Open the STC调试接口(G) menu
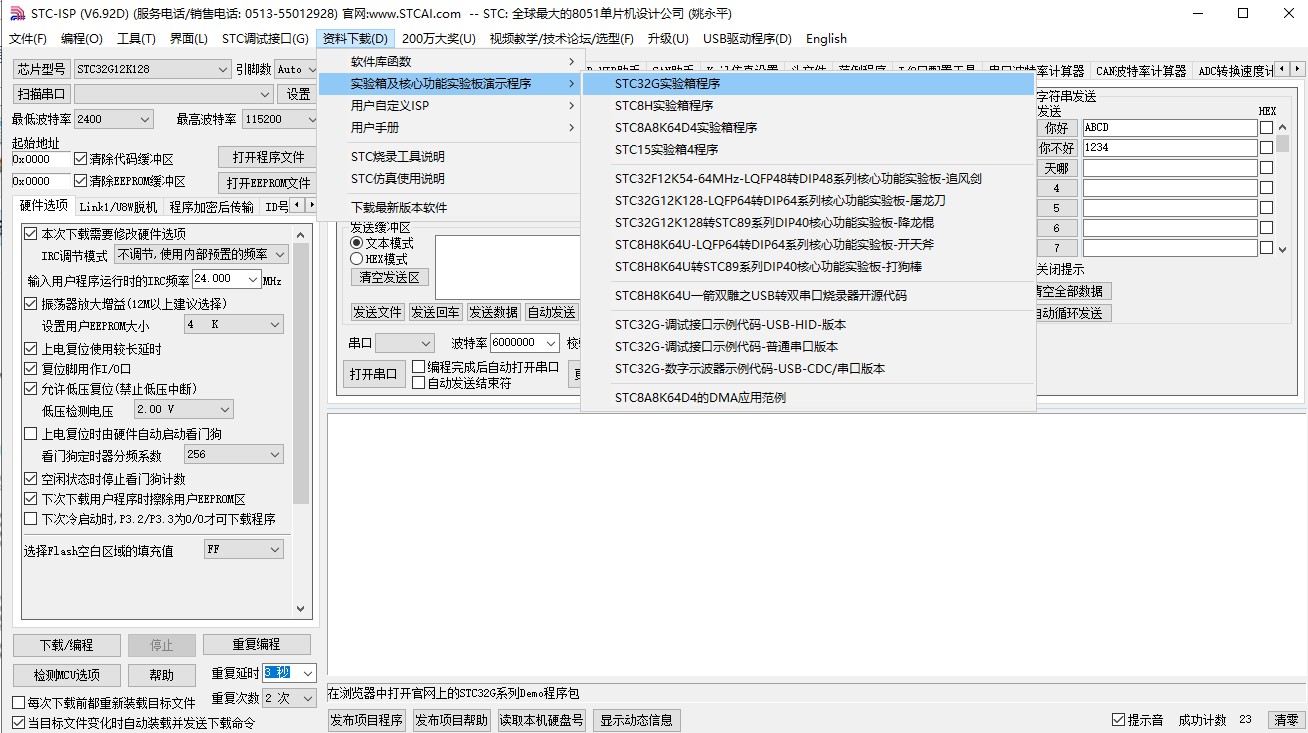This screenshot has width=1308, height=733. pyautogui.click(x=265, y=39)
